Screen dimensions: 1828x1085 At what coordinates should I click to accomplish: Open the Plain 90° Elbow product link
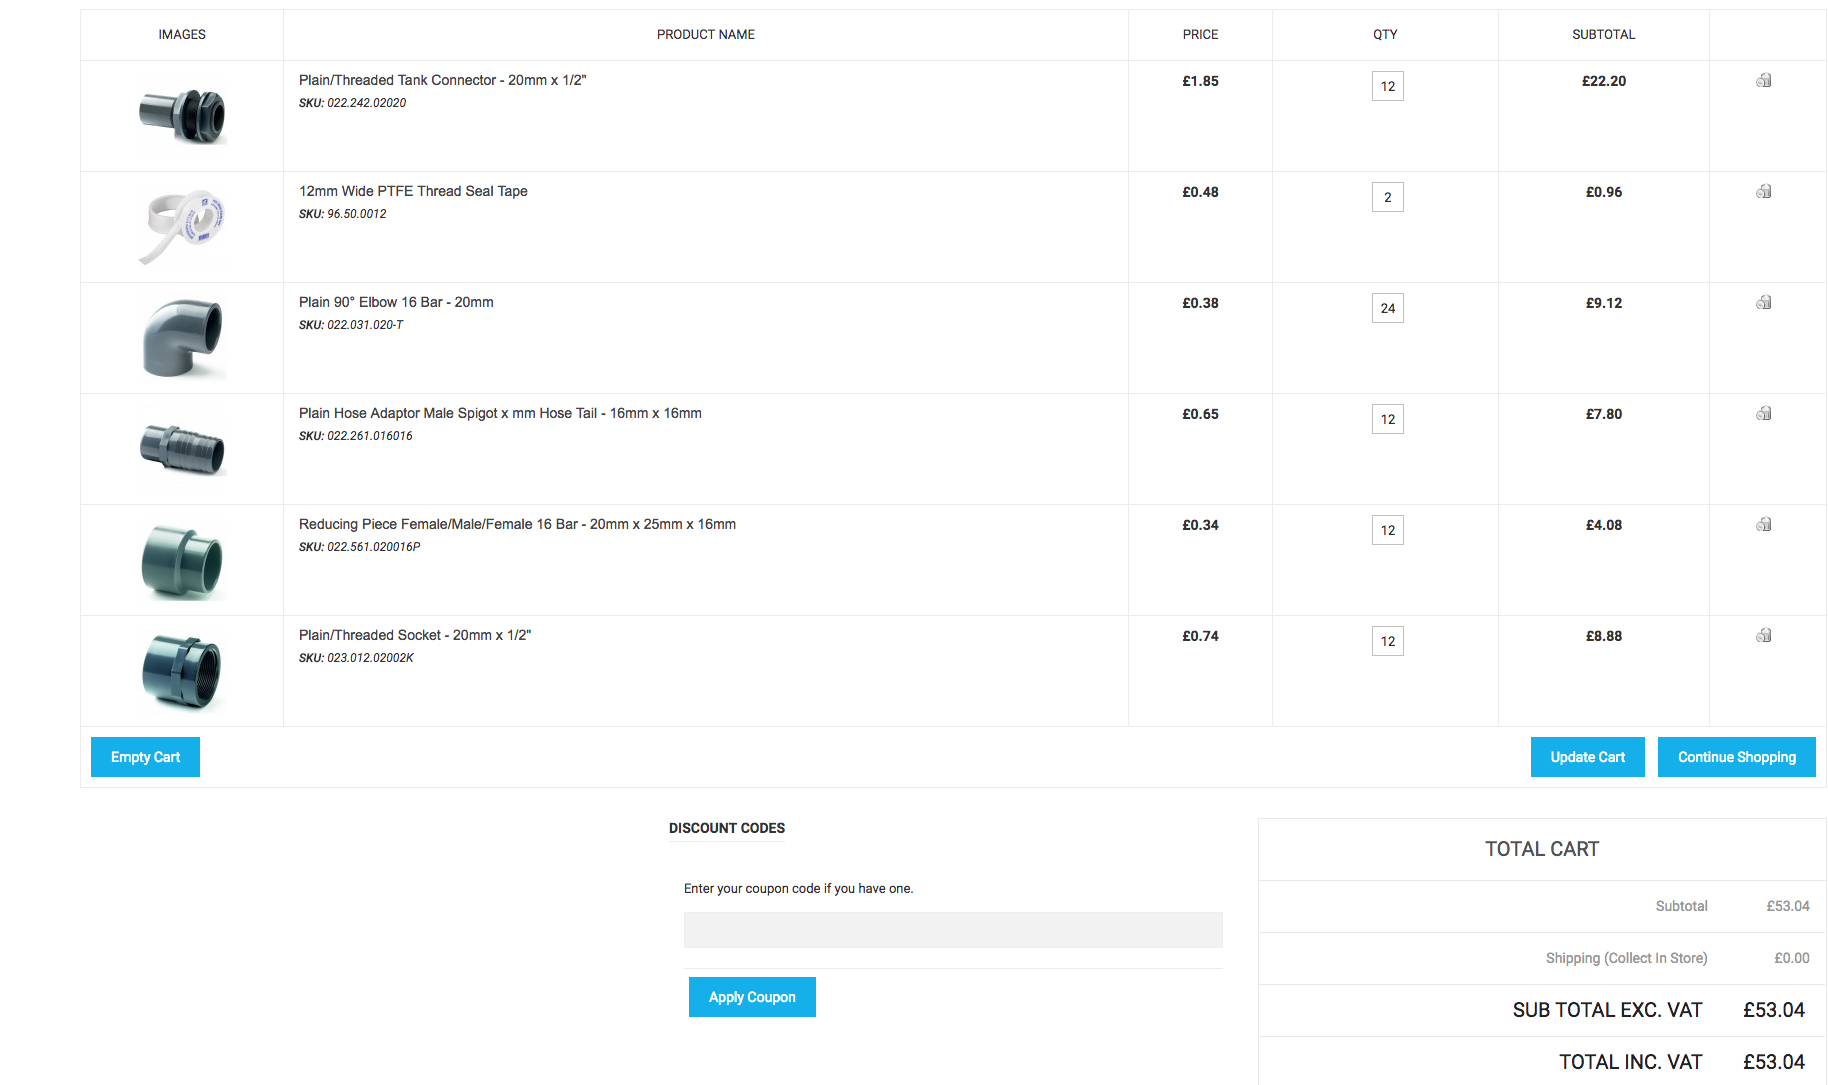[396, 302]
